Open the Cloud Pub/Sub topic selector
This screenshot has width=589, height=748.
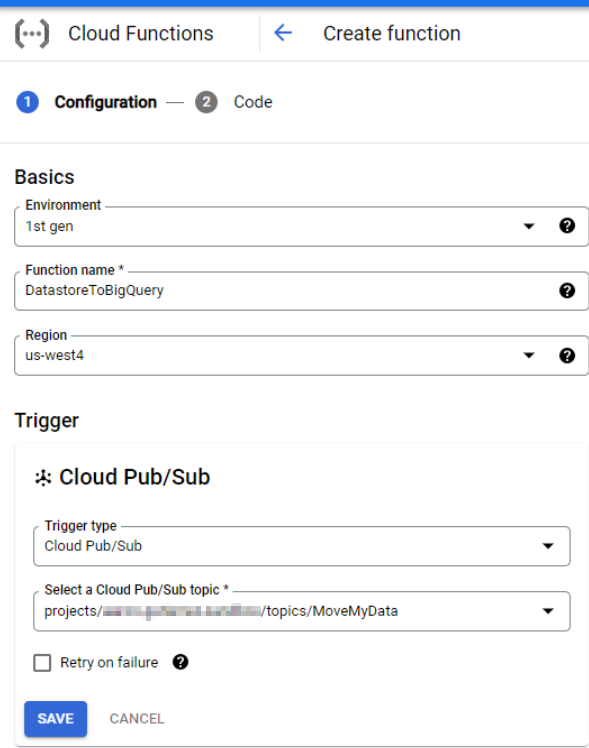point(301,611)
